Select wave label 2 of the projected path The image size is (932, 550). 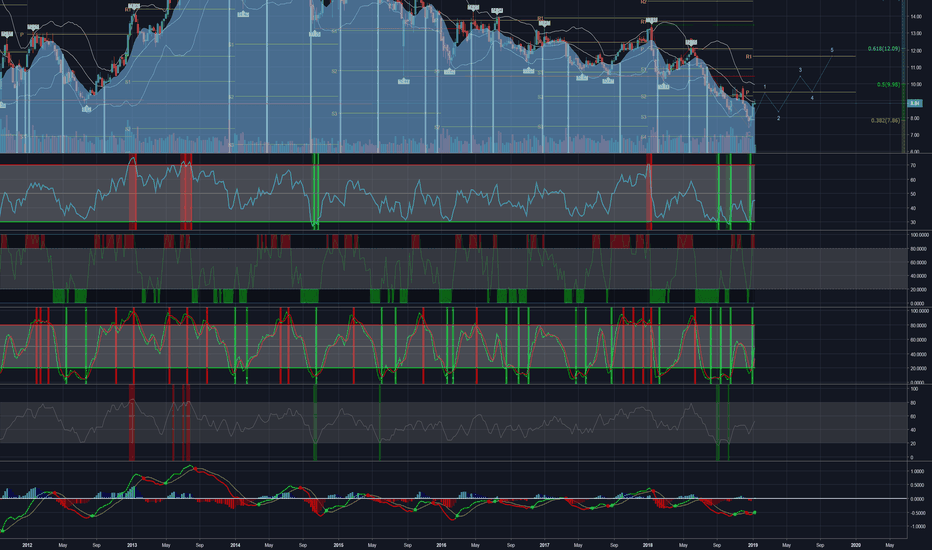pyautogui.click(x=778, y=118)
